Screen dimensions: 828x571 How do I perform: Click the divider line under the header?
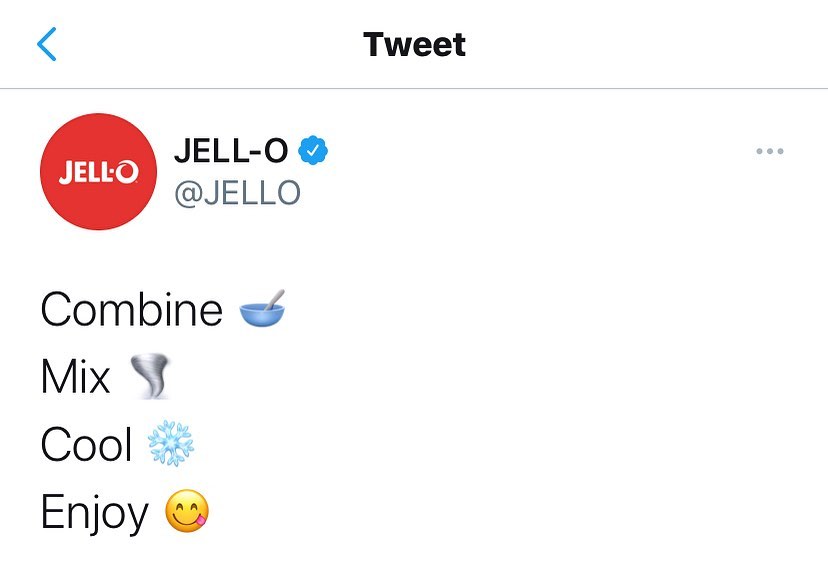(414, 89)
